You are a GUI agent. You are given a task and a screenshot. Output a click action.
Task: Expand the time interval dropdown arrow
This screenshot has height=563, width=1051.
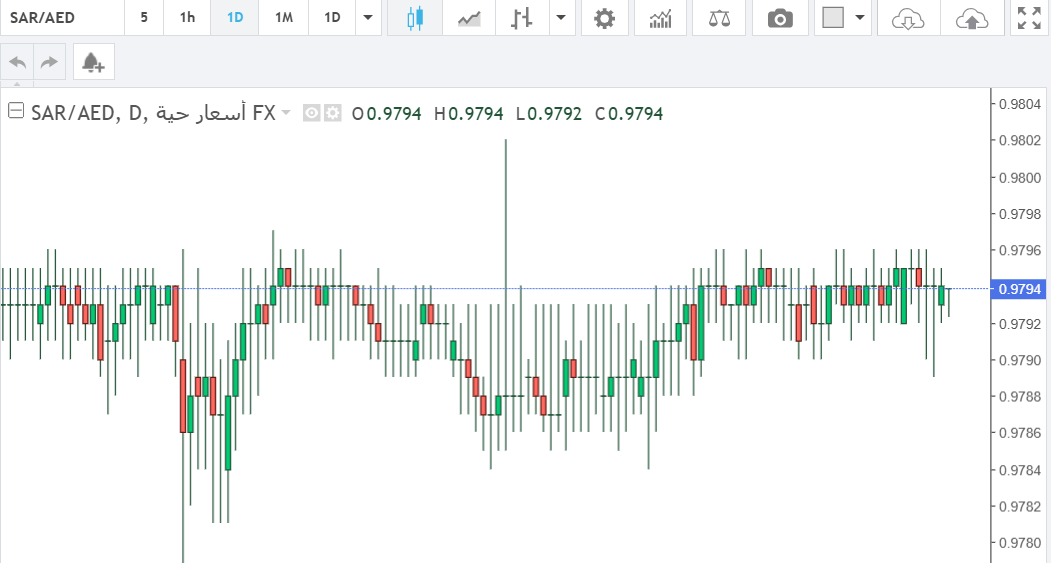pyautogui.click(x=369, y=18)
